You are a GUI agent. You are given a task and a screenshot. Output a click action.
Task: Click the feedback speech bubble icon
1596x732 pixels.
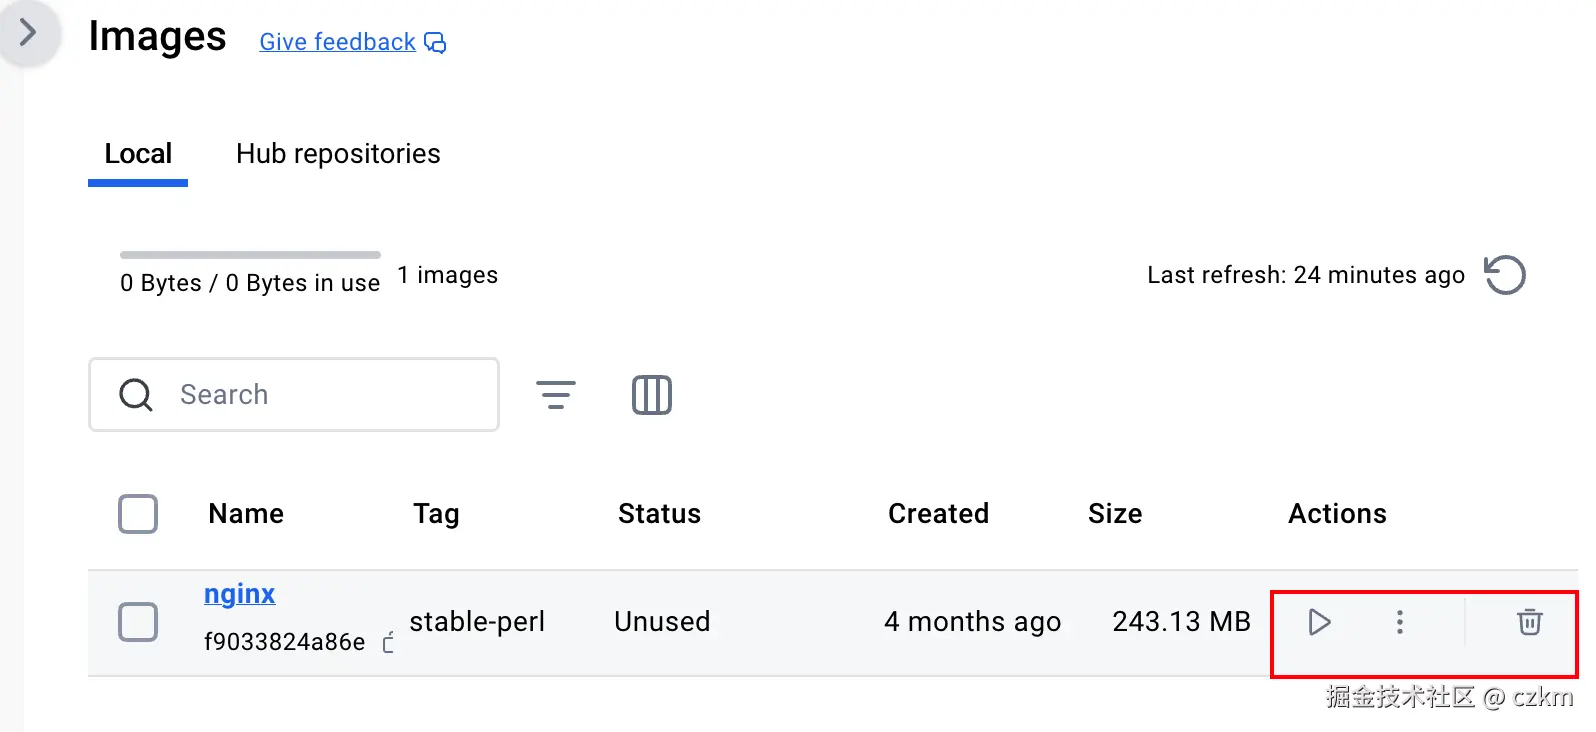[x=435, y=42]
